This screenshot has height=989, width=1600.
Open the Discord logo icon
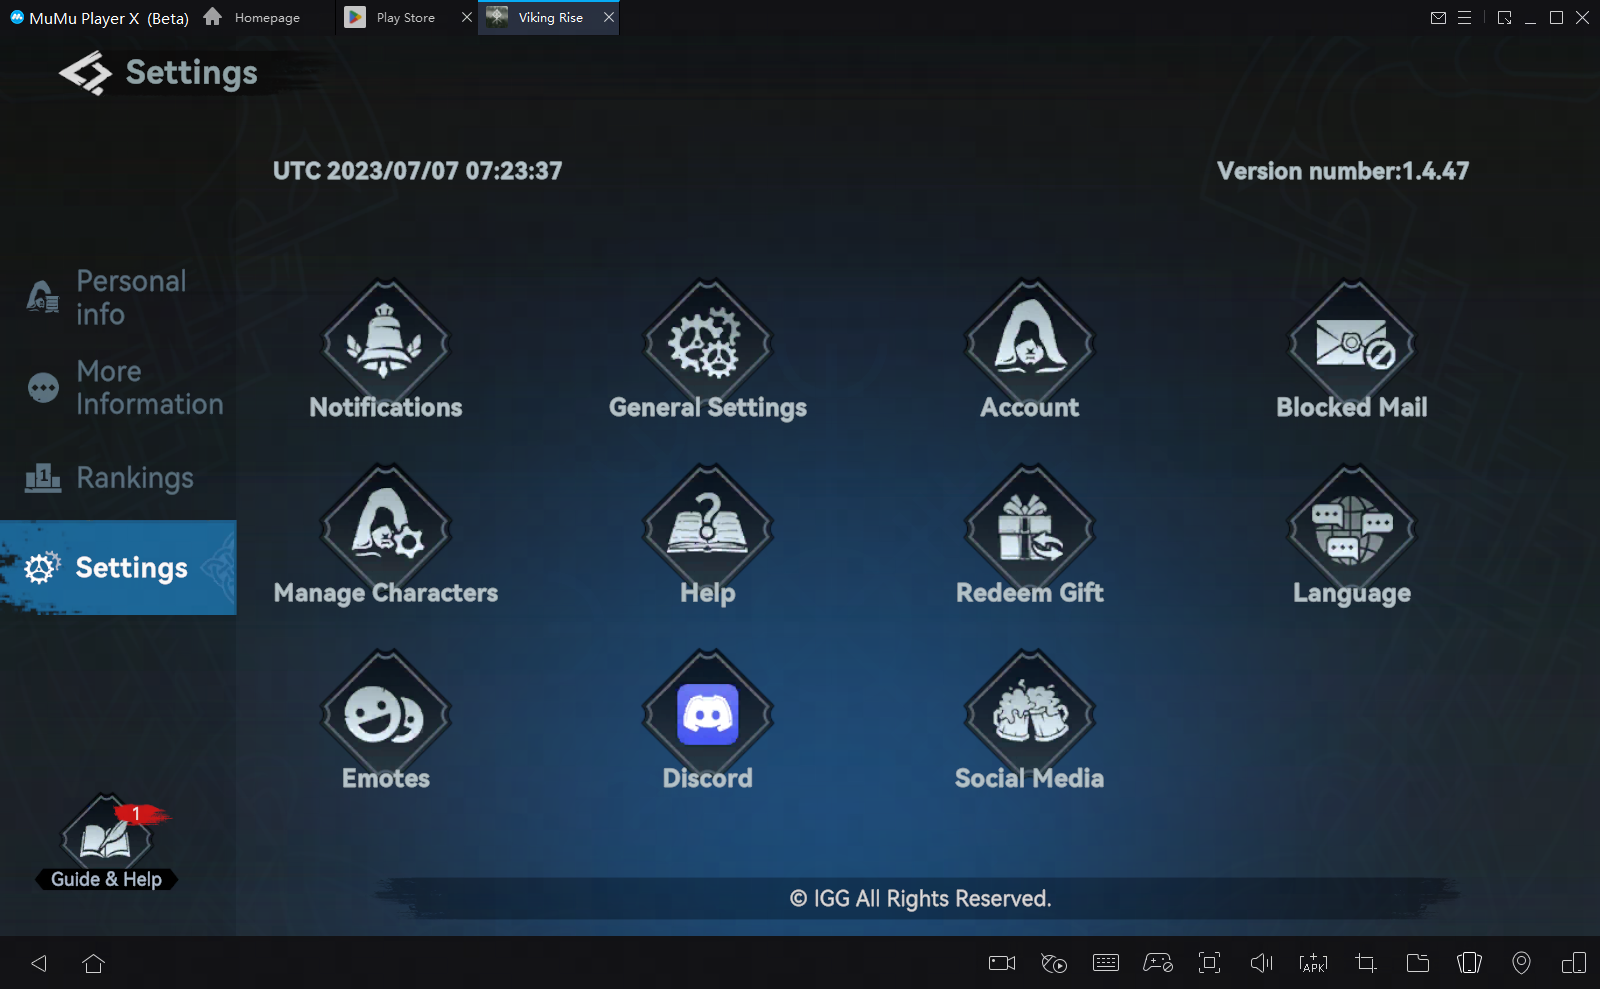tap(707, 714)
